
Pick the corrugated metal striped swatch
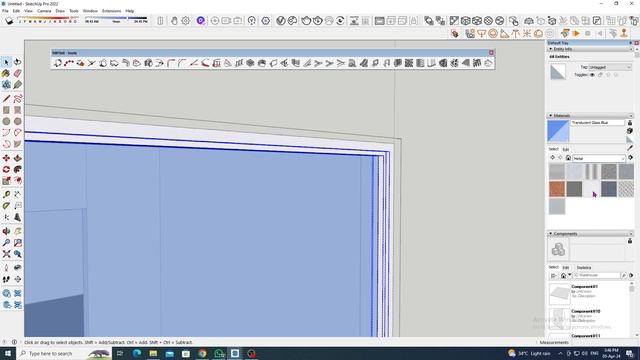591,172
